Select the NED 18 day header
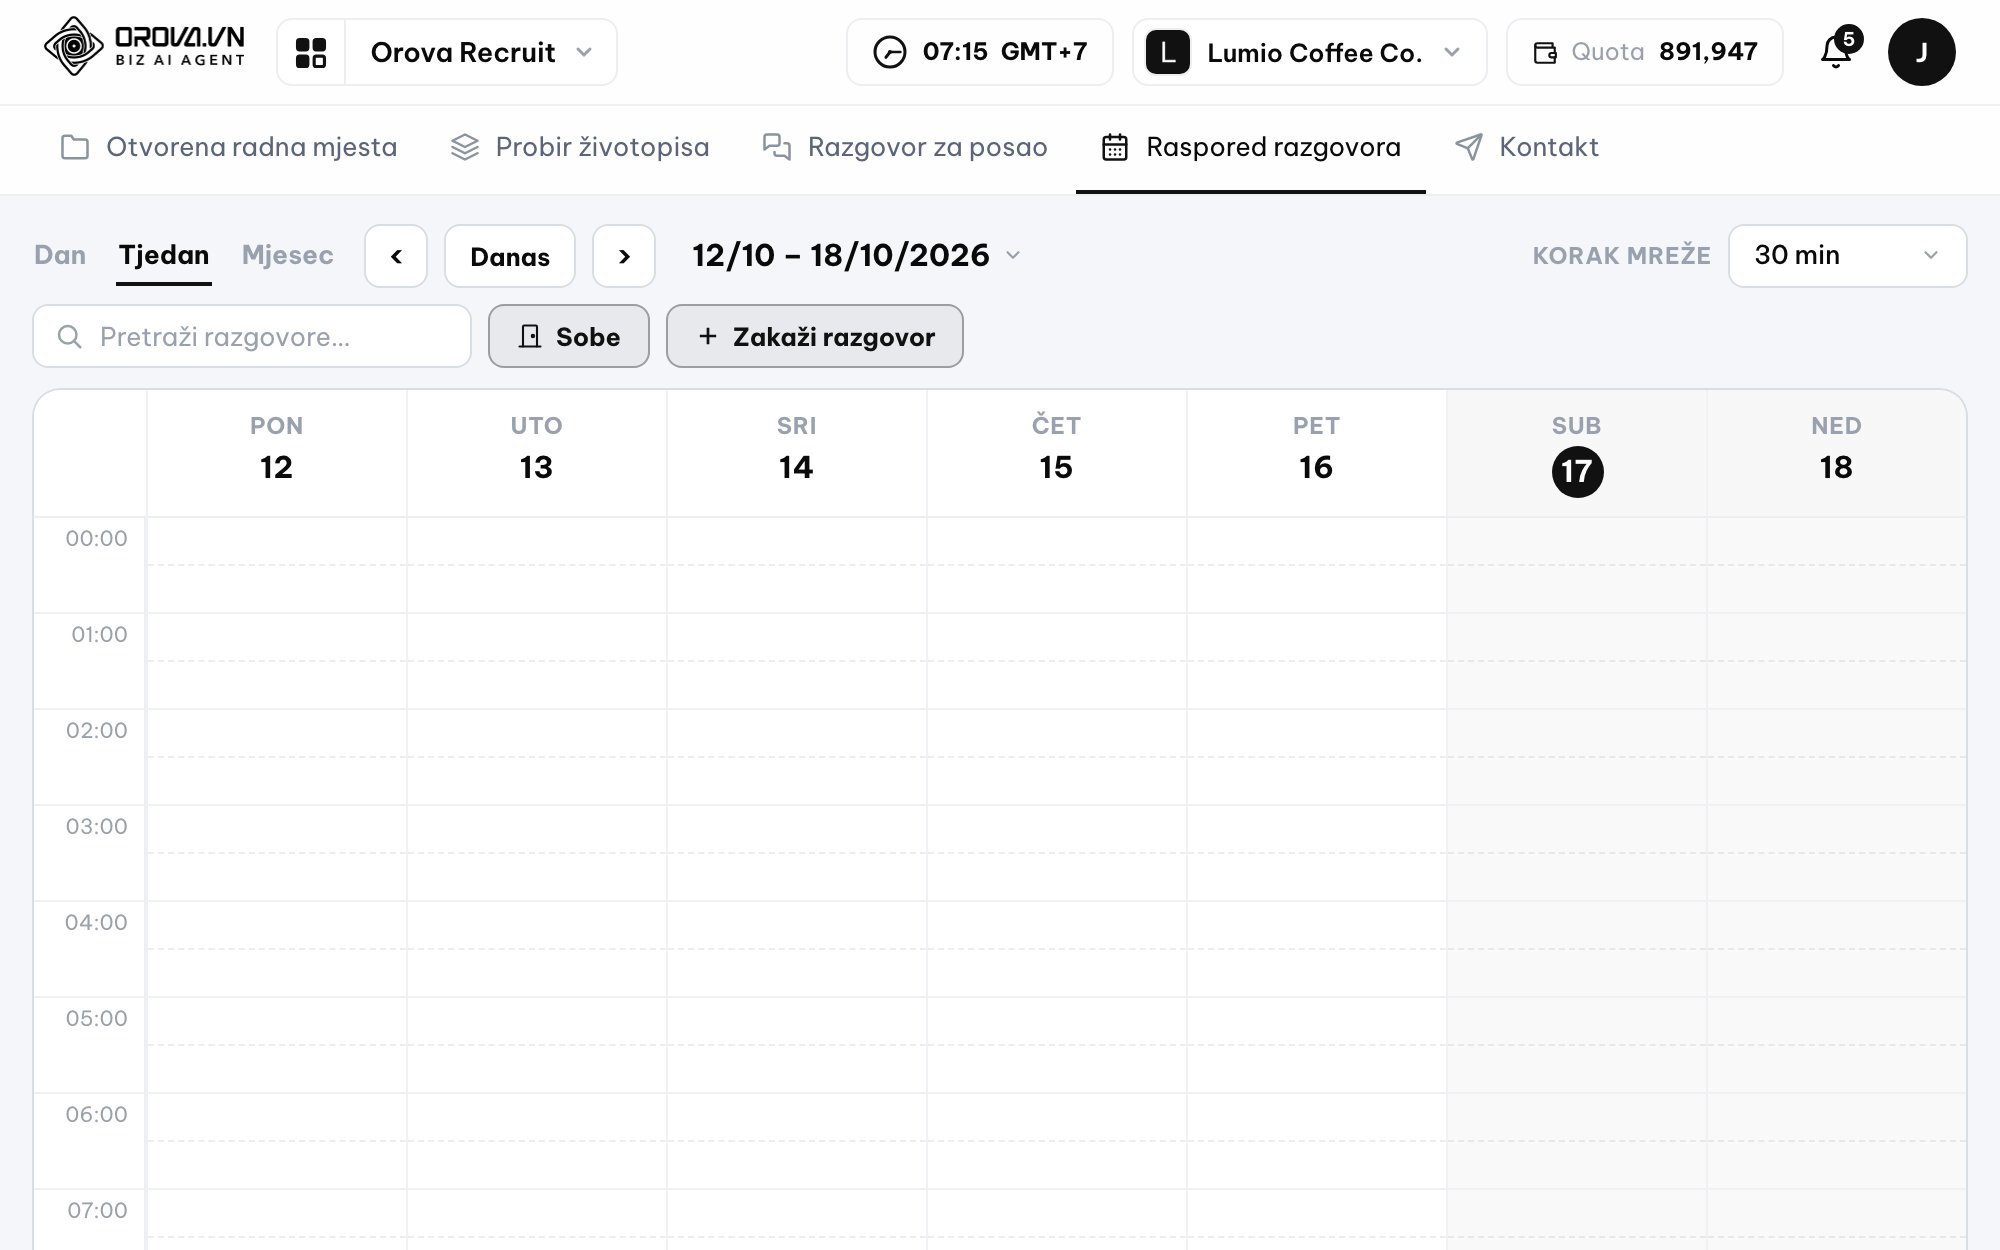This screenshot has width=2000, height=1250. click(1837, 452)
